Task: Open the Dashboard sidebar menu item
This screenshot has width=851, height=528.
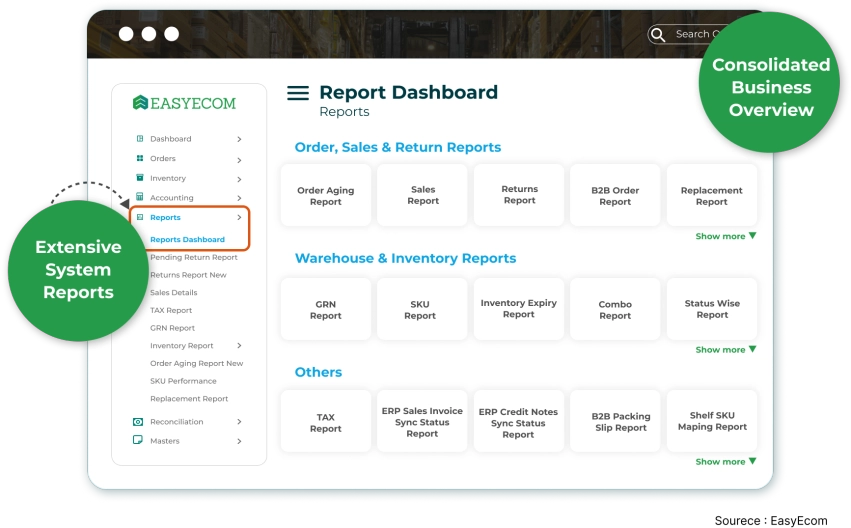Action: (x=170, y=139)
